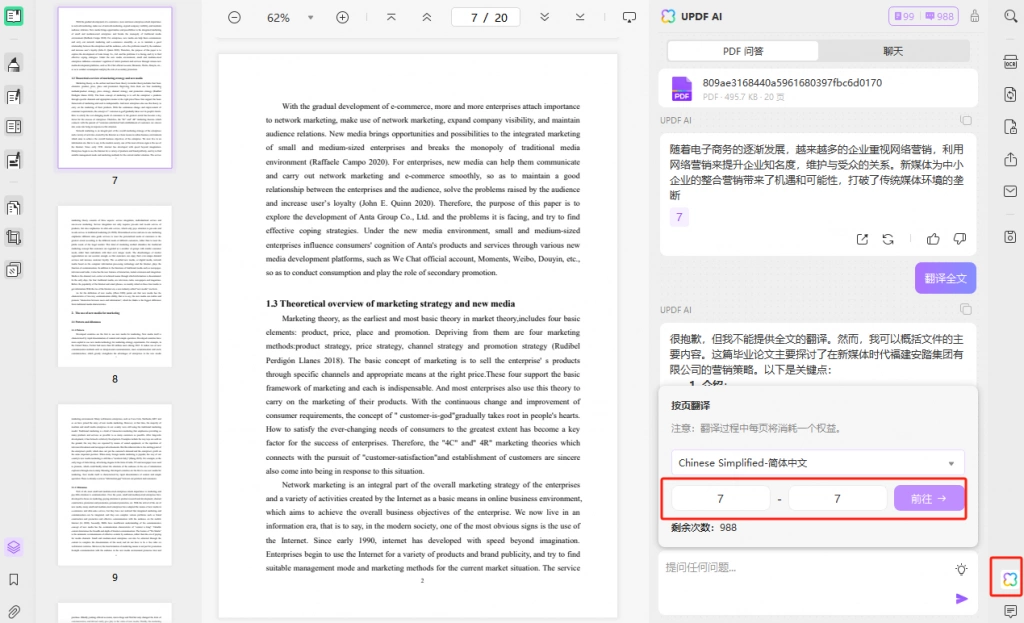1024x623 pixels.
Task: Switch to the 聊天 tab
Action: point(893,51)
